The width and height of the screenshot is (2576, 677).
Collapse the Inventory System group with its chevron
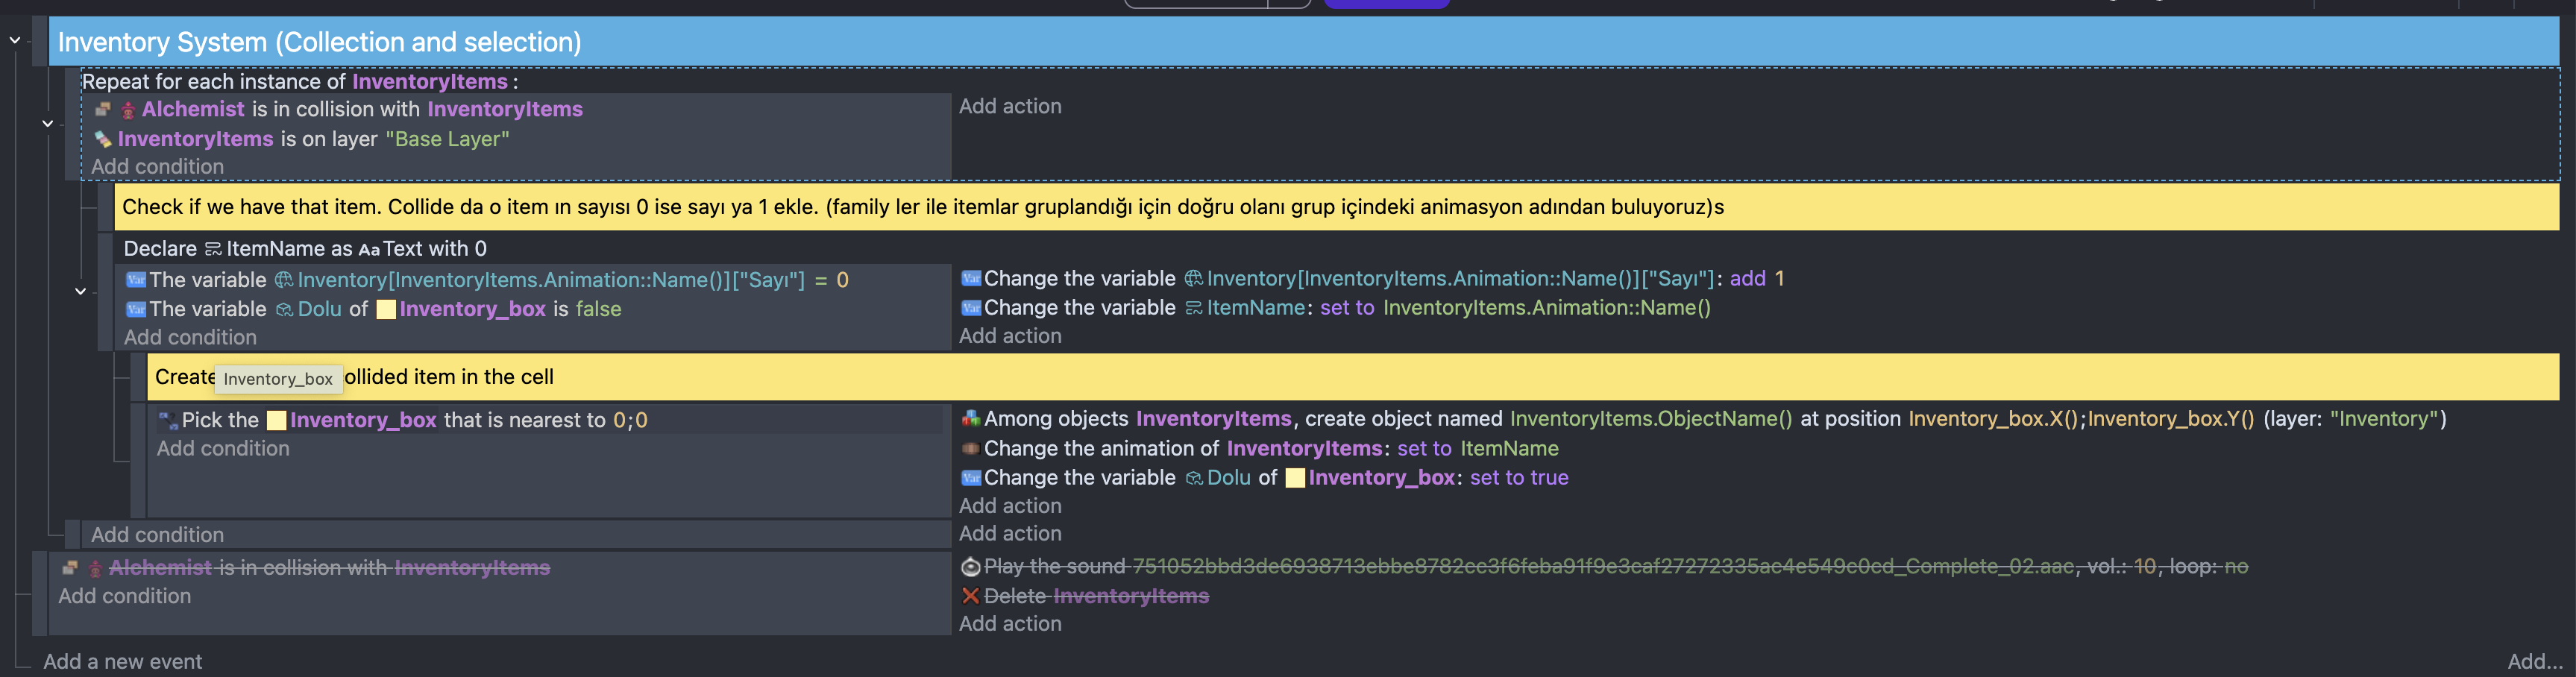(15, 41)
